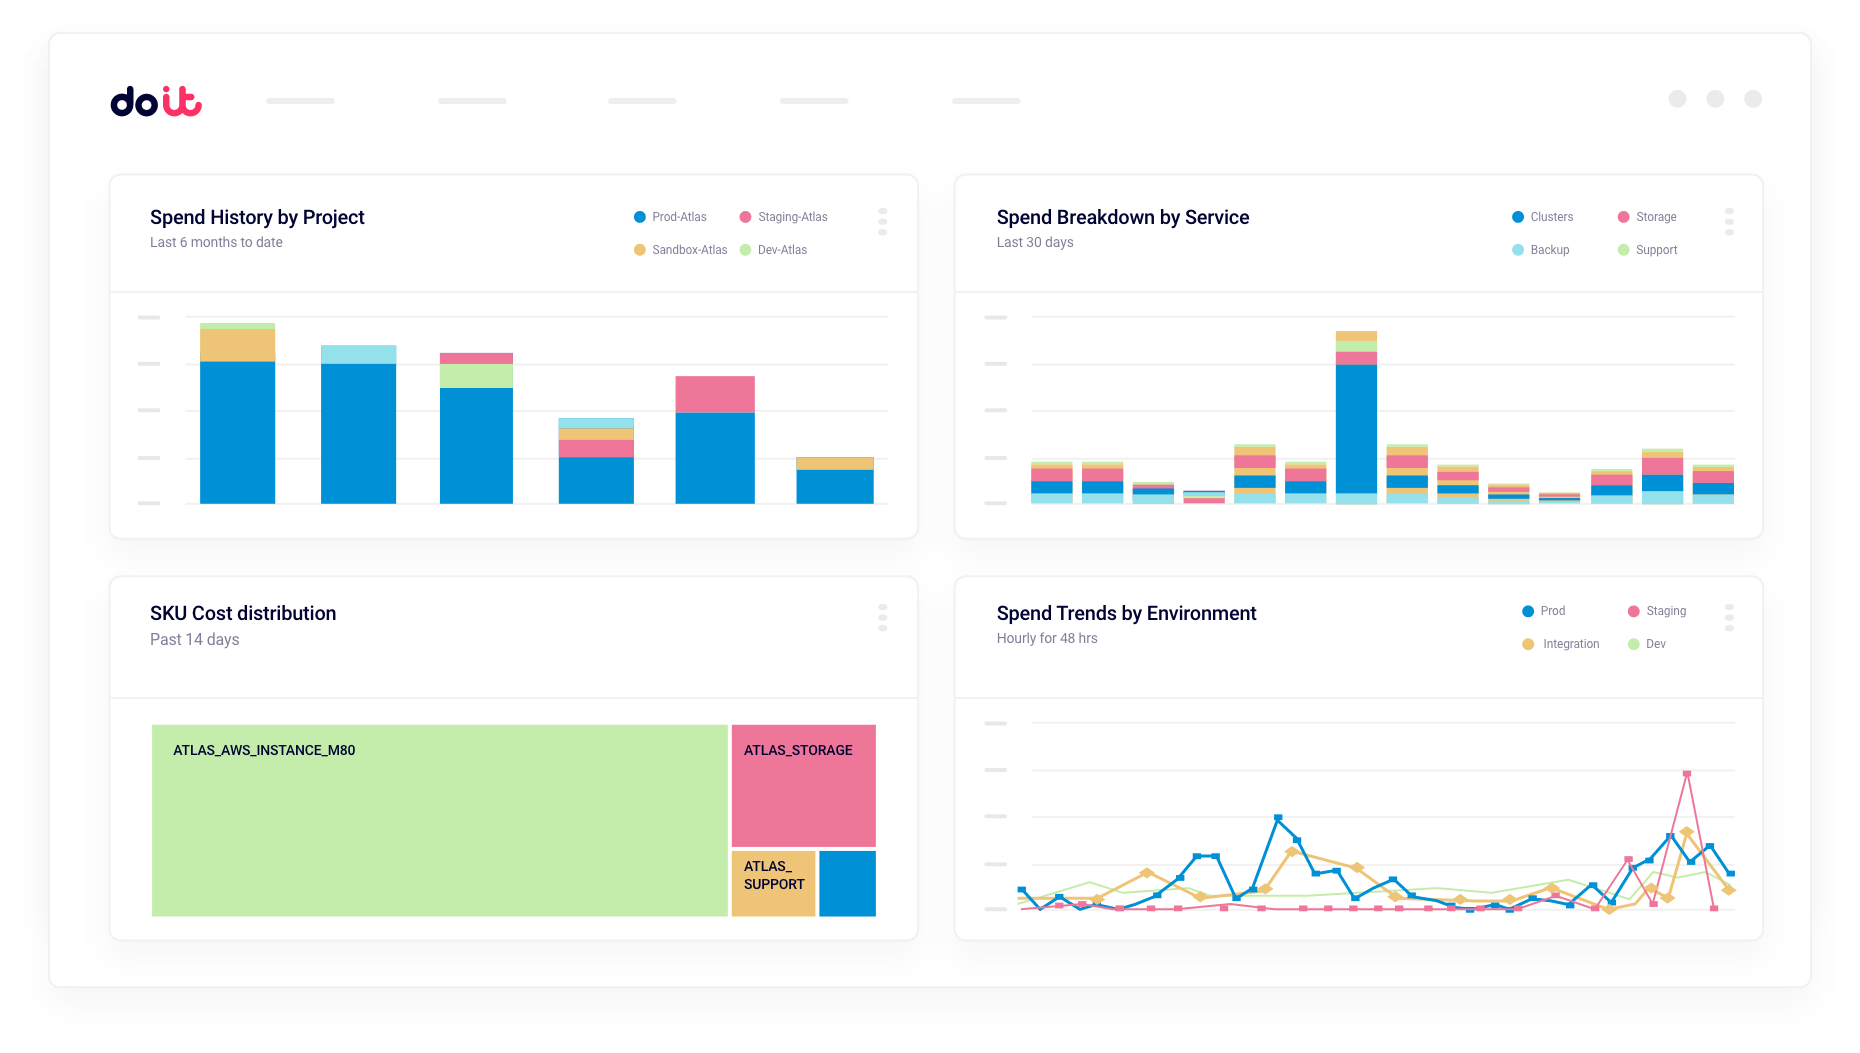Toggle Prod-Atlas series in legend
This screenshot has width=1860, height=1053.
670,217
